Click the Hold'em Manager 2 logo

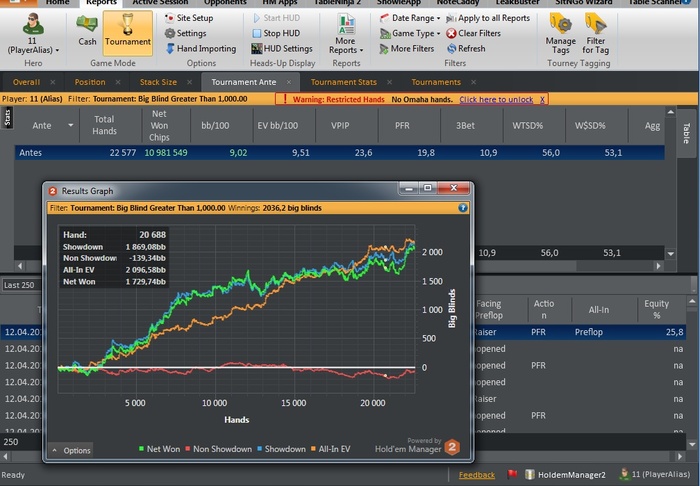point(452,447)
